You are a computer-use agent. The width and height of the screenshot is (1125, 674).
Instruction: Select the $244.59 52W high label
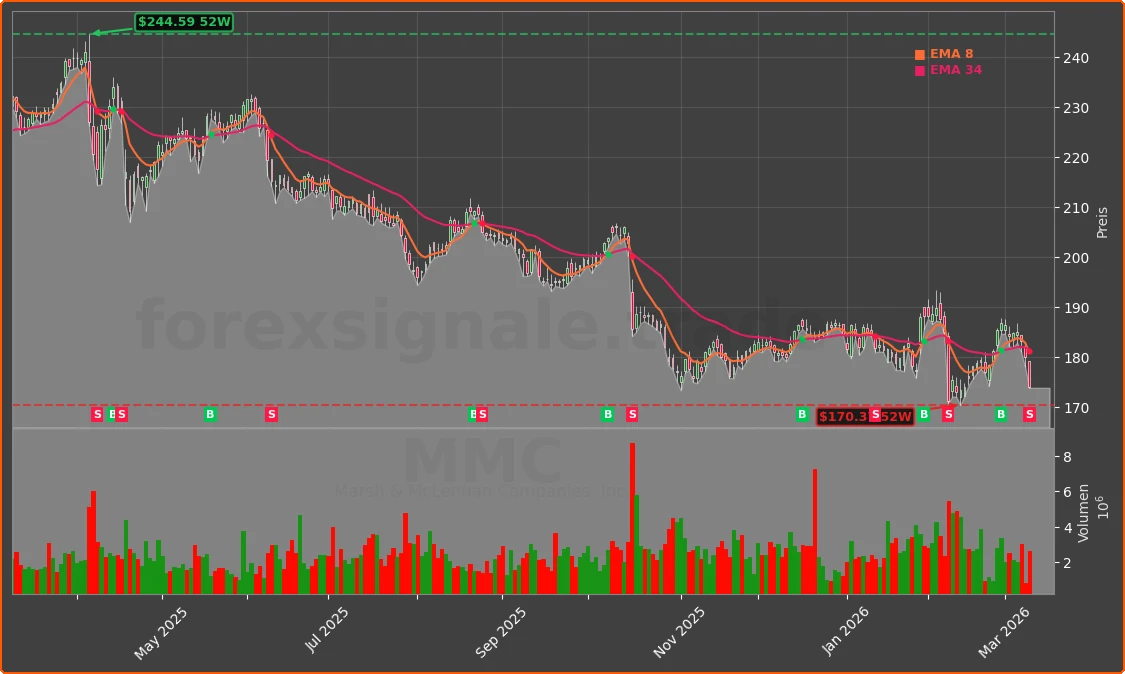tap(184, 20)
